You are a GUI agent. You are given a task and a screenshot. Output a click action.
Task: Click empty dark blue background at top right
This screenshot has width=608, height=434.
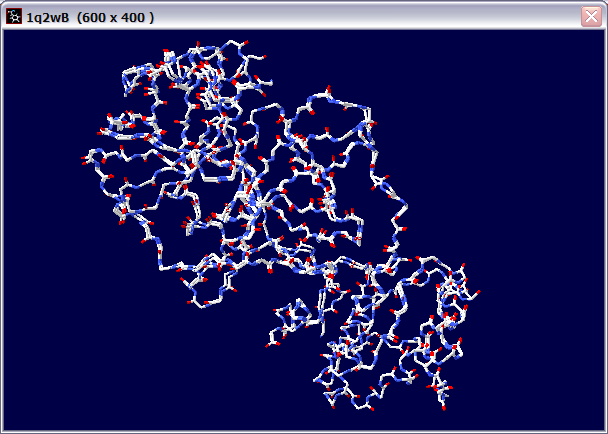(x=520, y=80)
